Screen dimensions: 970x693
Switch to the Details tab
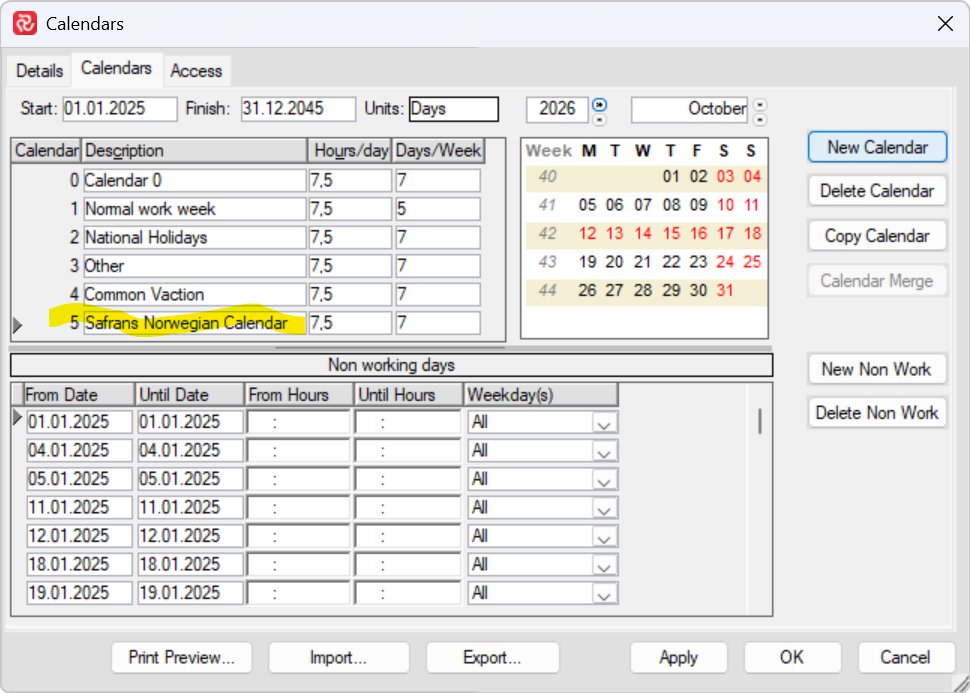[x=39, y=70]
